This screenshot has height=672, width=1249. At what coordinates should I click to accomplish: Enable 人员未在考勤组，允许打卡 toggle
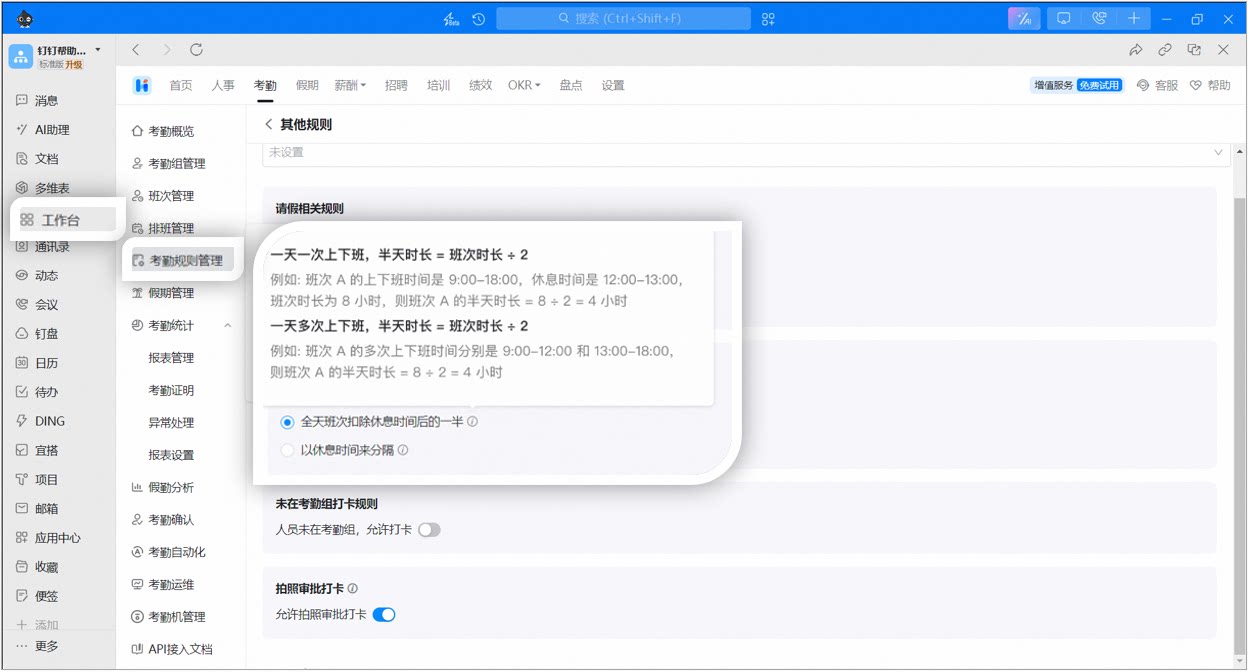(x=429, y=529)
